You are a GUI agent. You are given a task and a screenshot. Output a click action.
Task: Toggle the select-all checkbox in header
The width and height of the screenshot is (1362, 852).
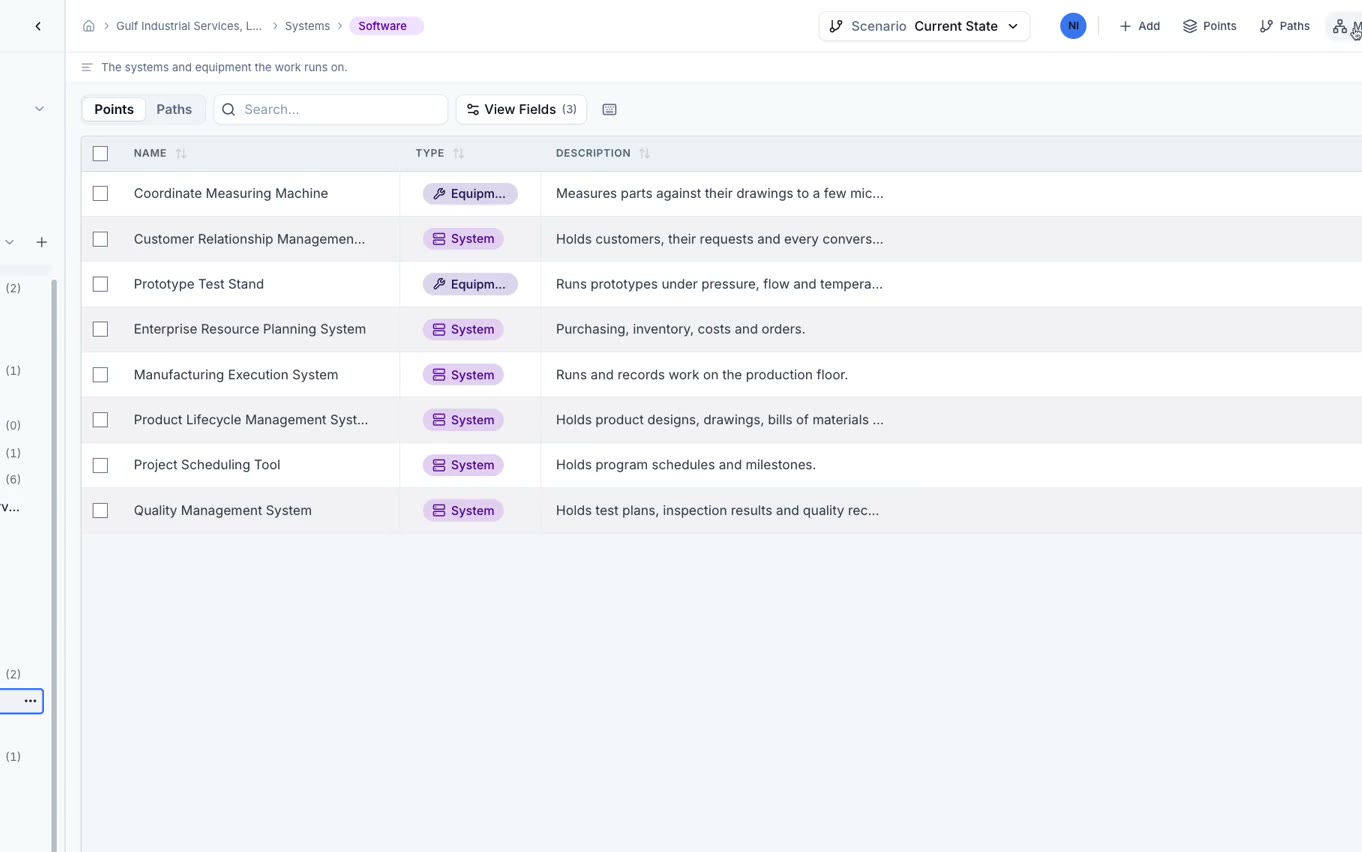click(x=100, y=153)
